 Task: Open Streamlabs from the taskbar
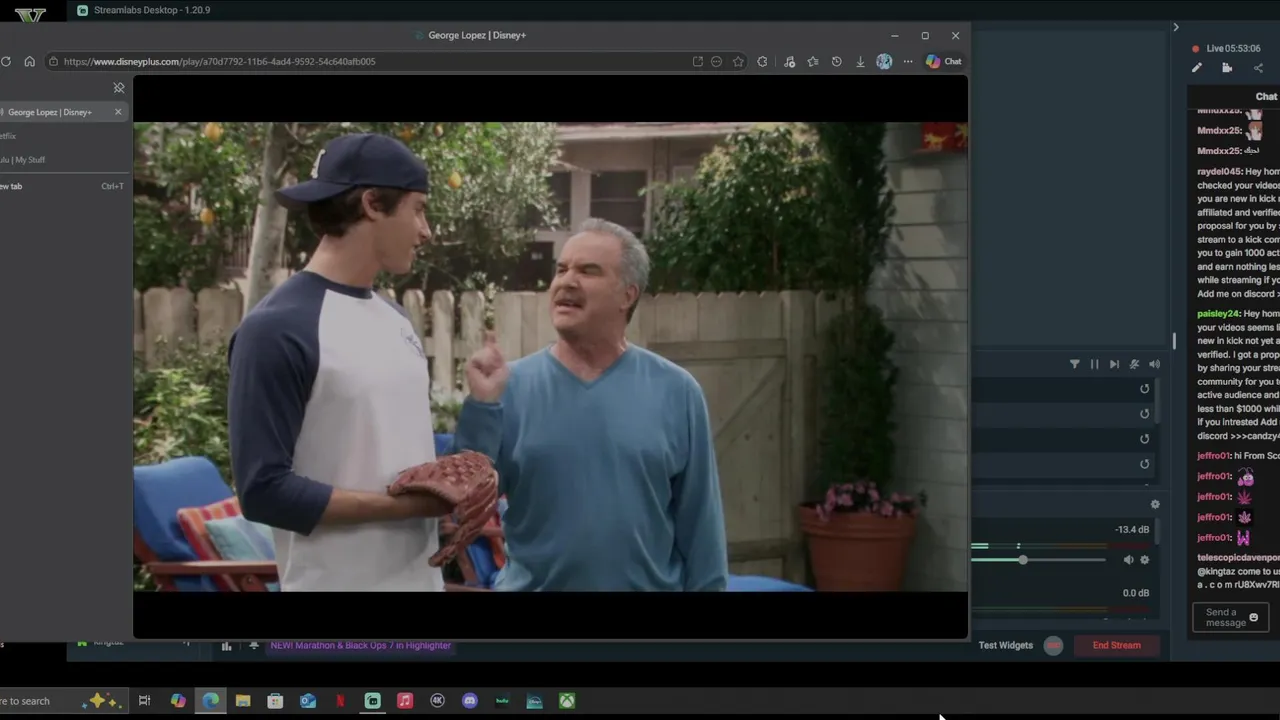[x=373, y=701]
